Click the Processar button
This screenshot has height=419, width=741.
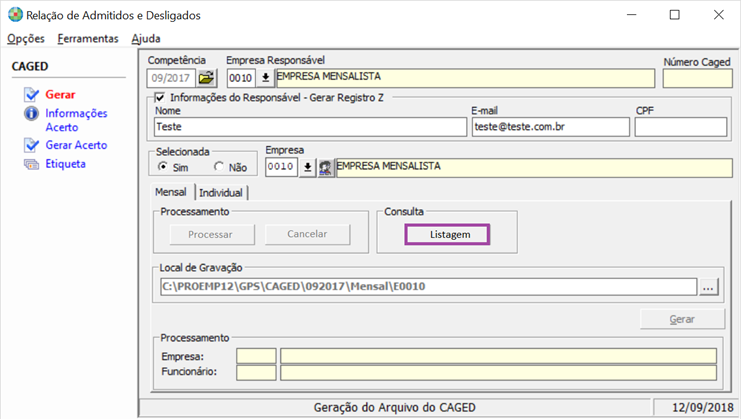(x=212, y=234)
